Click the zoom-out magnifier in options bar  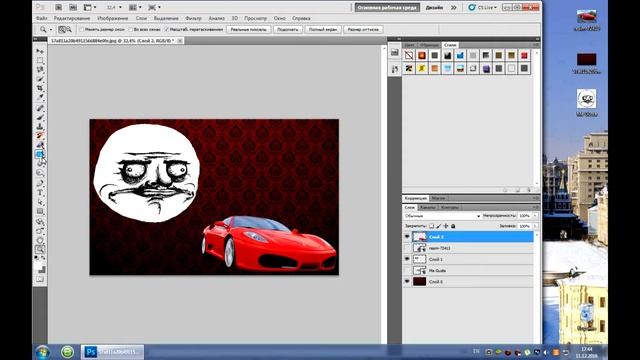pos(69,29)
